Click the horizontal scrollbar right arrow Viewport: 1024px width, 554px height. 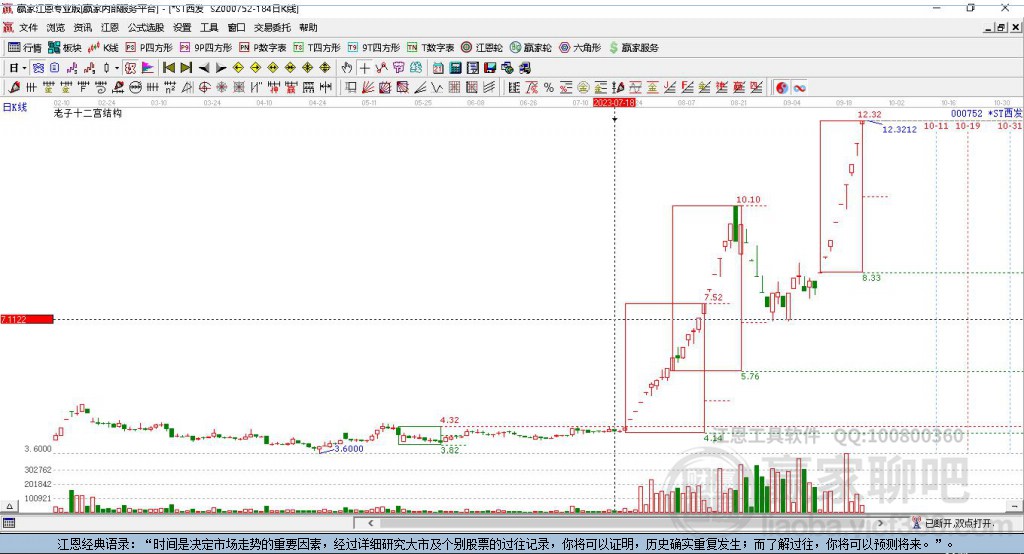880,523
